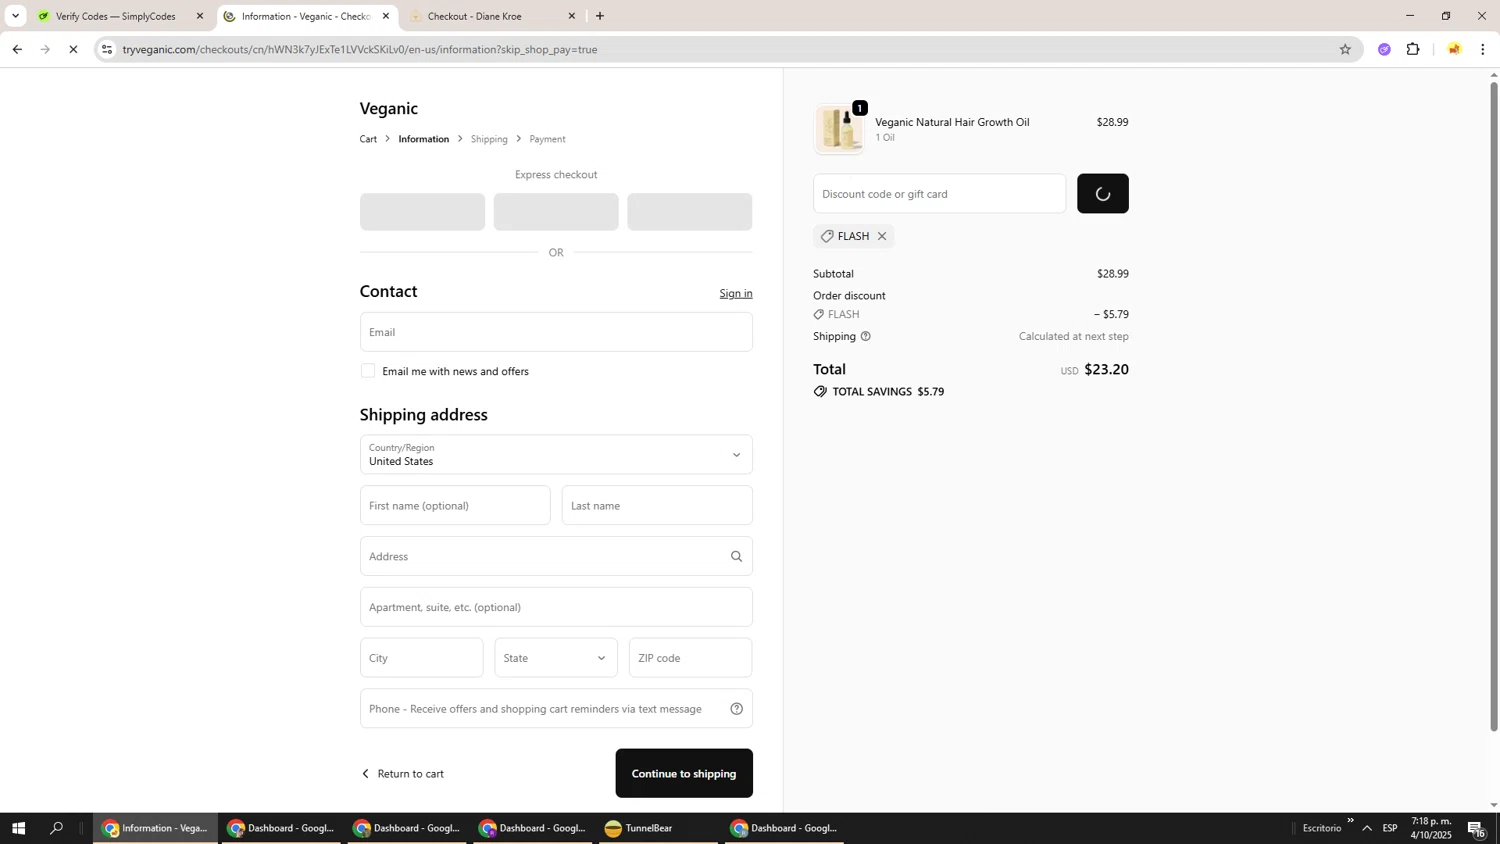Image resolution: width=1500 pixels, height=844 pixels.
Task: Focus the City input field
Action: pyautogui.click(x=421, y=658)
